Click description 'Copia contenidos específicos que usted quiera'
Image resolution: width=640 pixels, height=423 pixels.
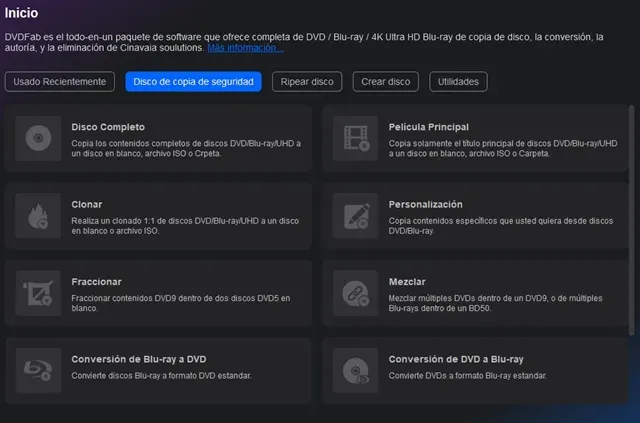501,226
